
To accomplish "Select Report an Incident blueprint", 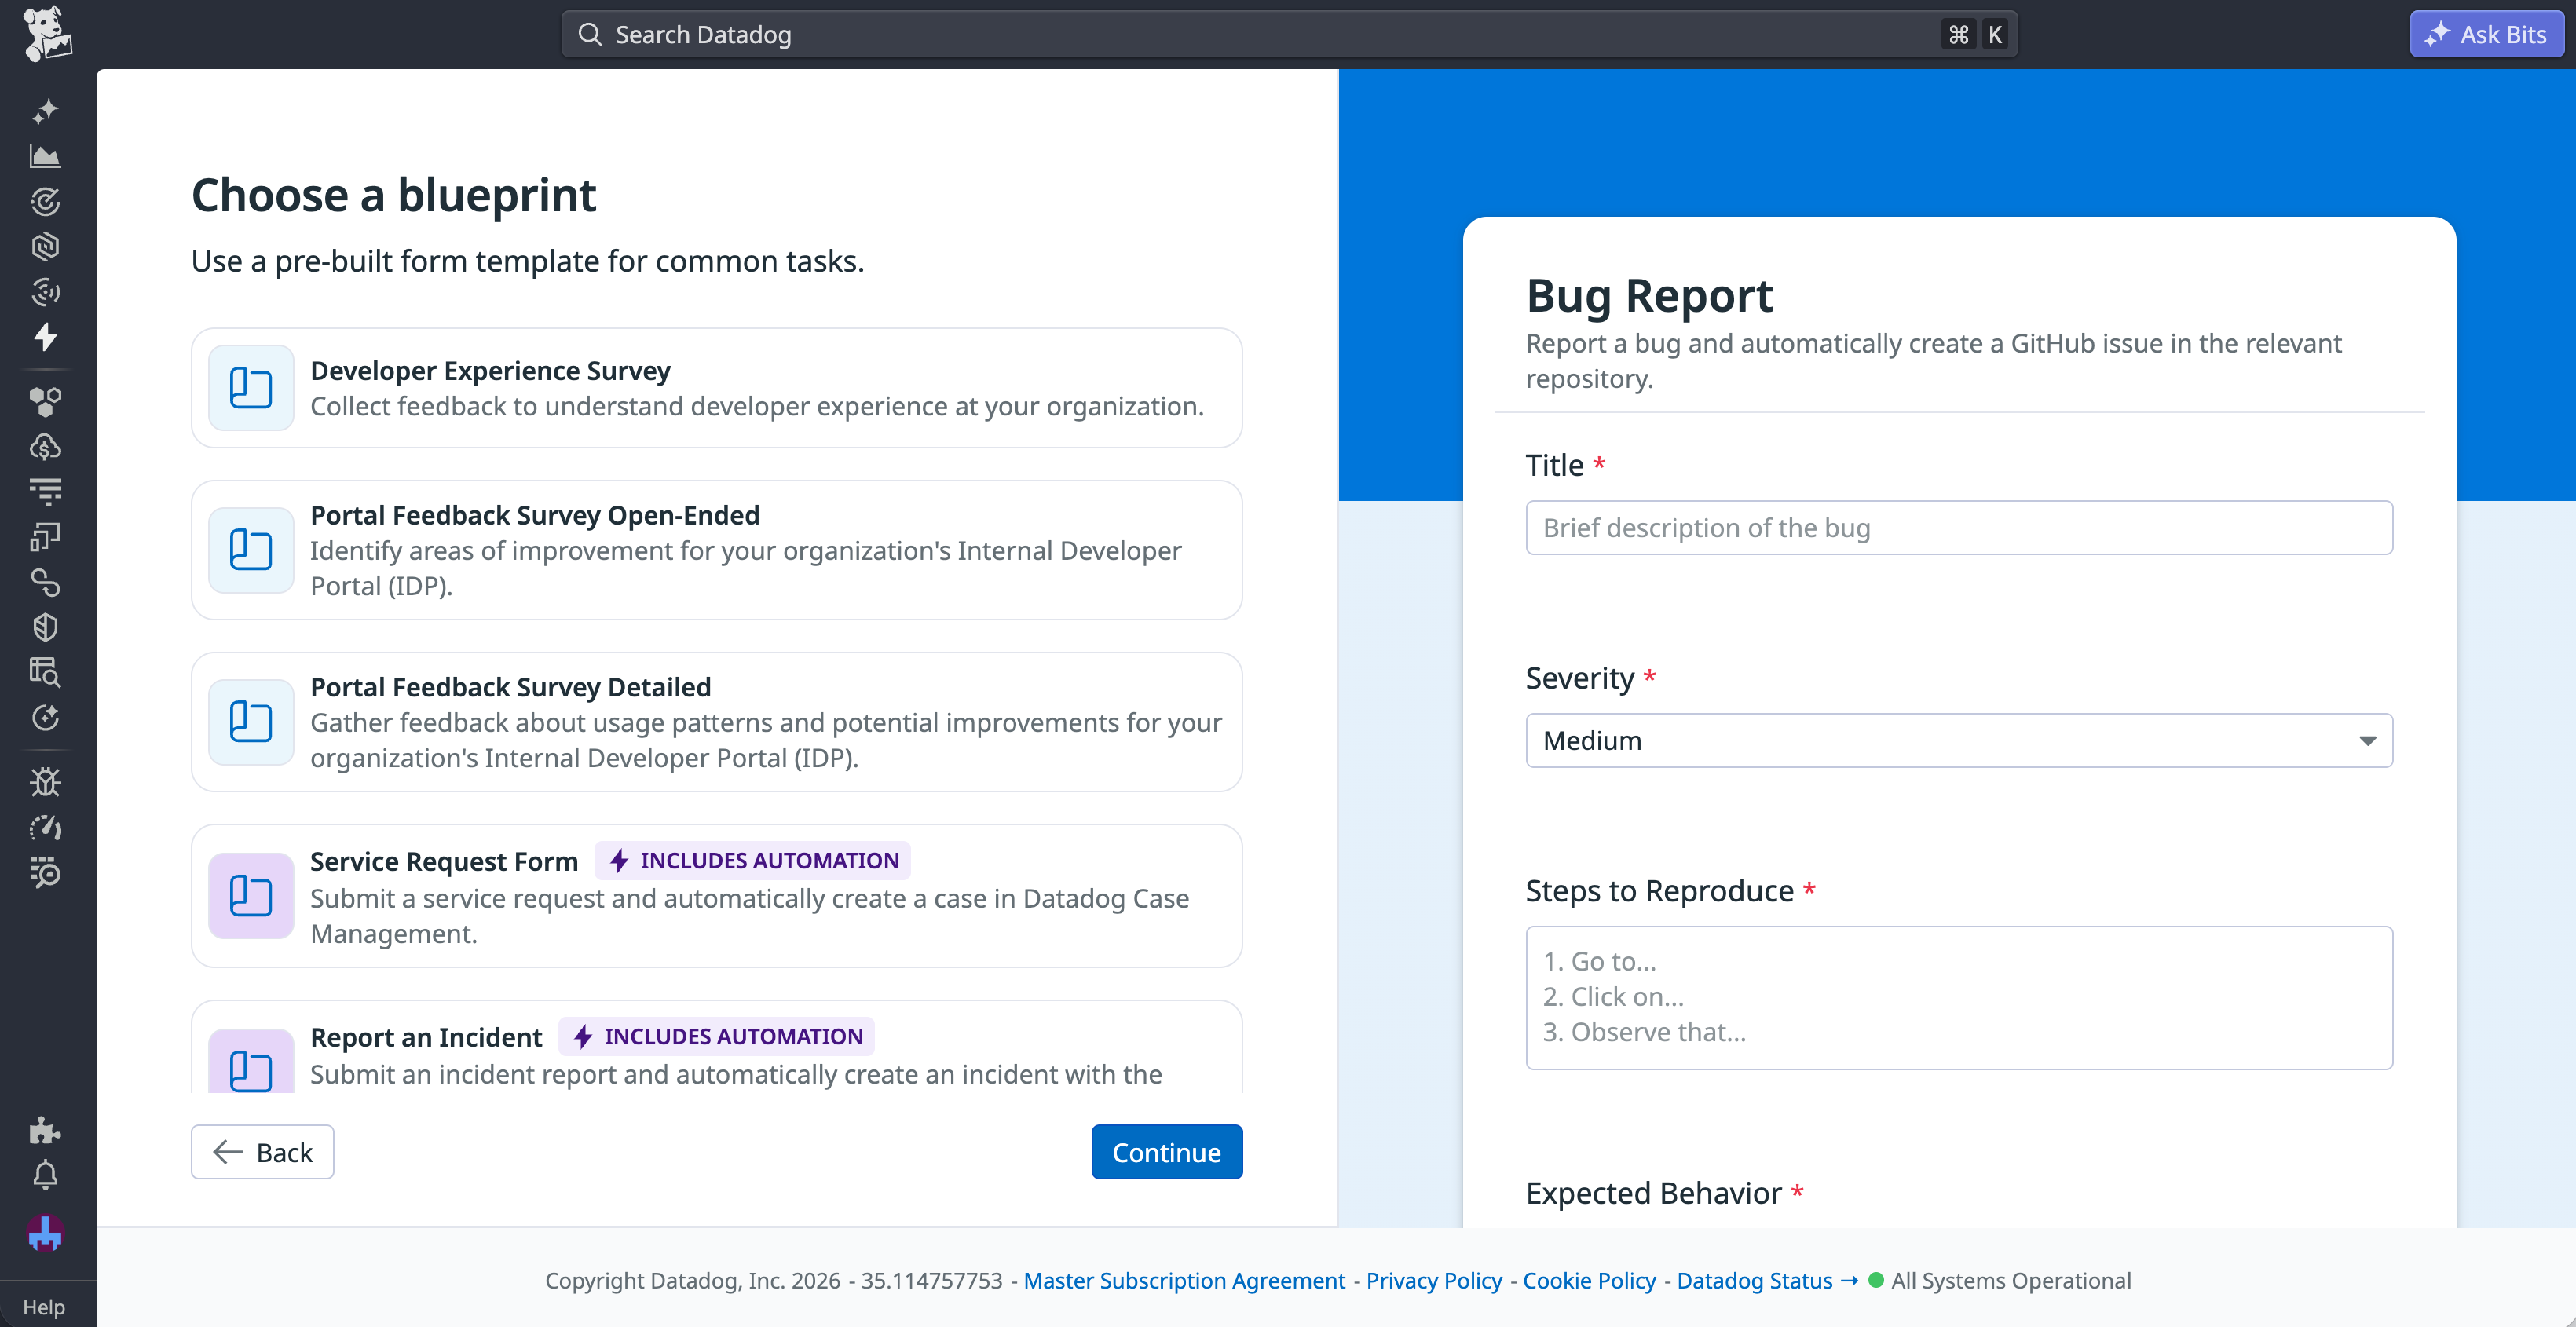I will [x=716, y=1047].
